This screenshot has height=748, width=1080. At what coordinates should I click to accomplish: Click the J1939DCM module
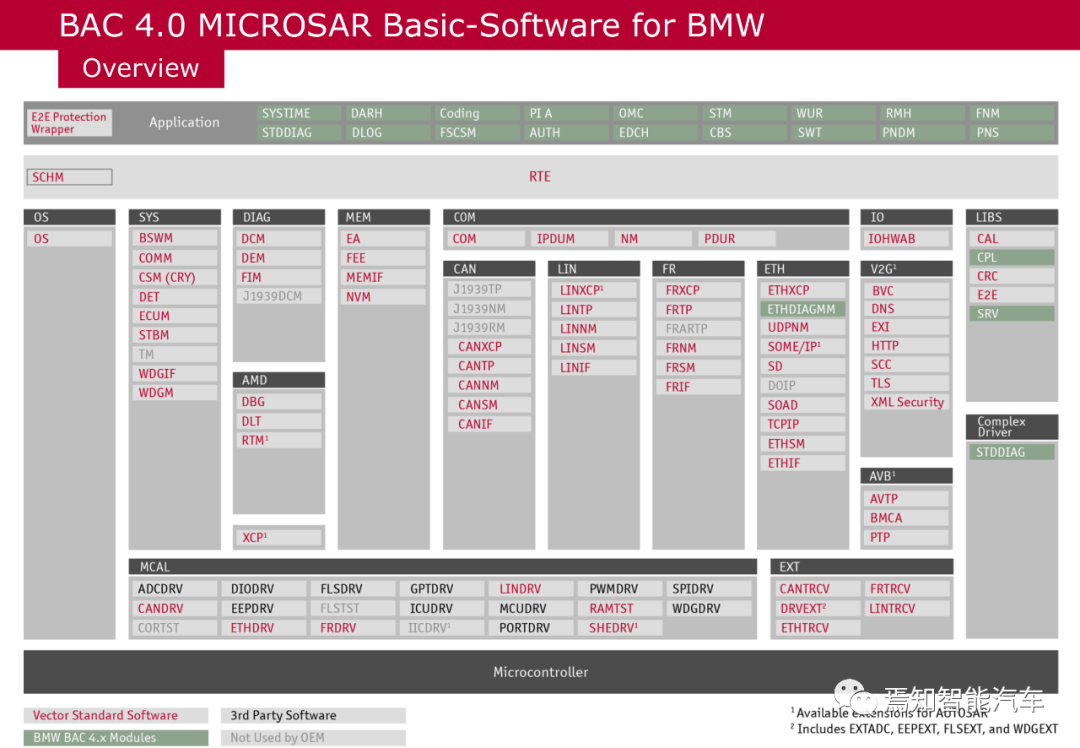(x=279, y=296)
